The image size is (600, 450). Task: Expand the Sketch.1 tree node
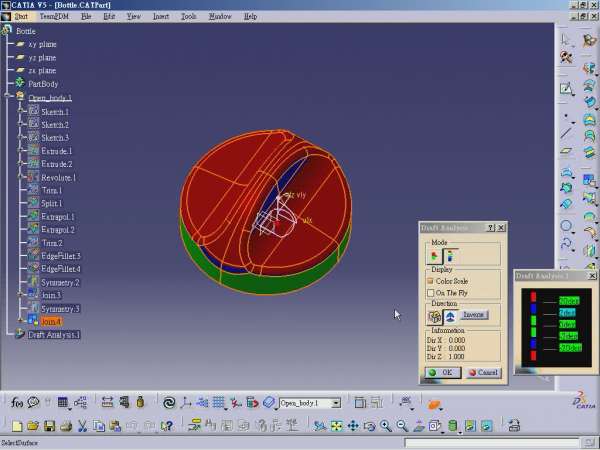tap(21, 111)
